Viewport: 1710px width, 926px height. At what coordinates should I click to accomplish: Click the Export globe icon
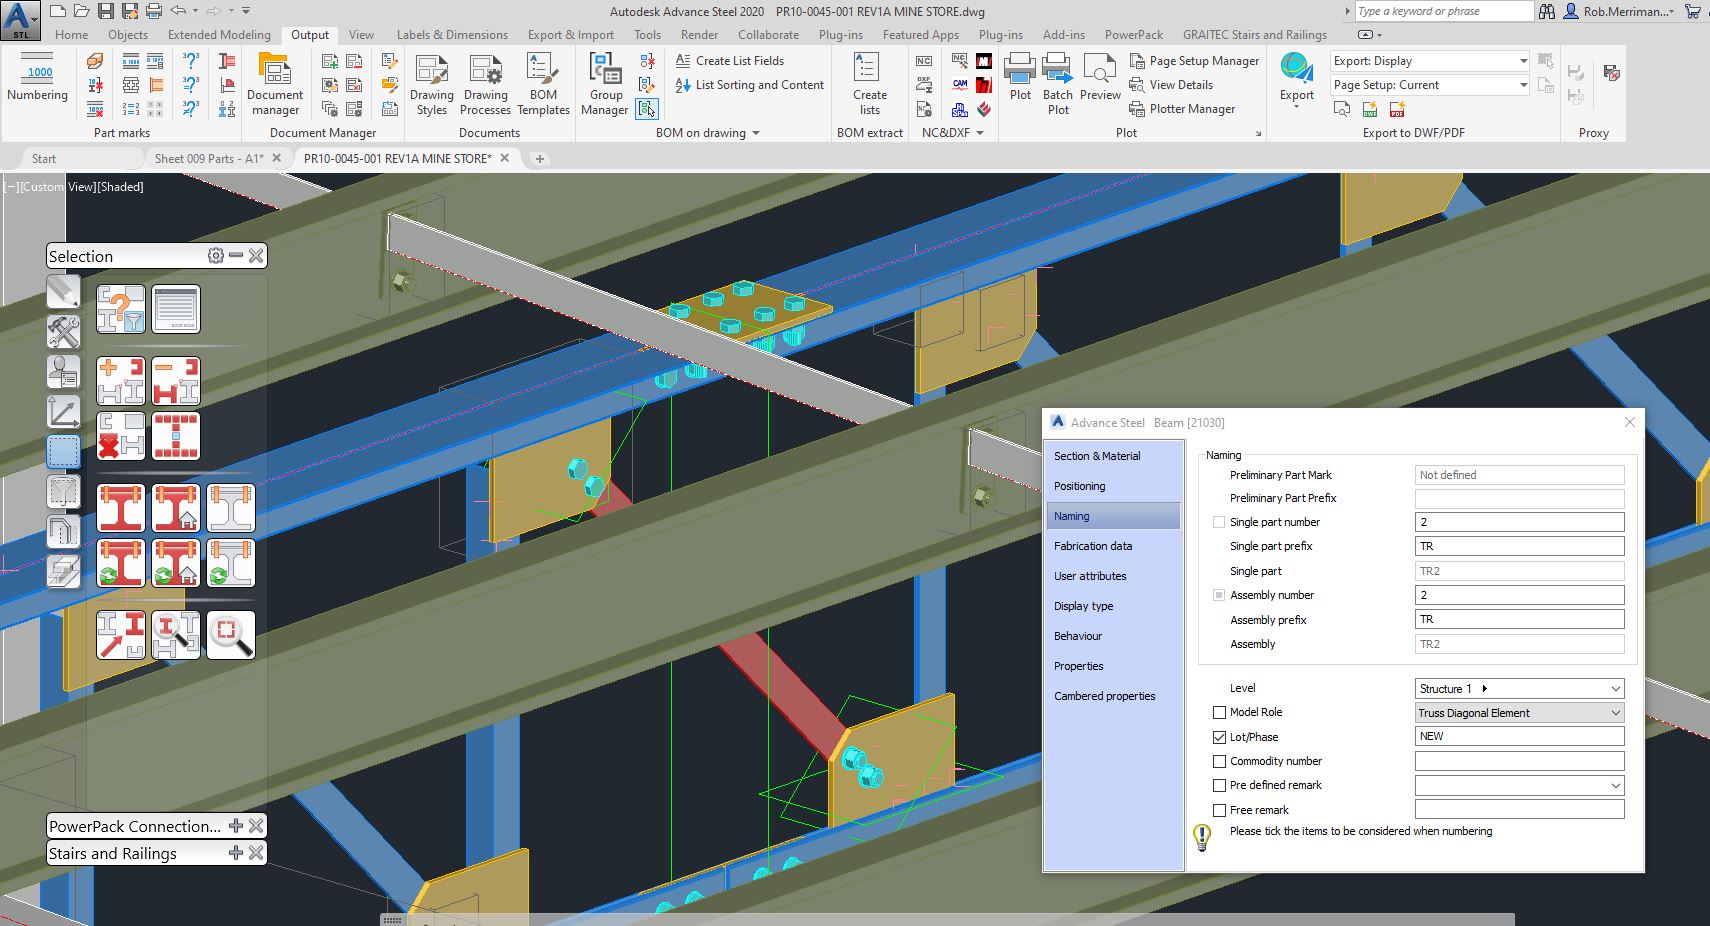point(1296,69)
